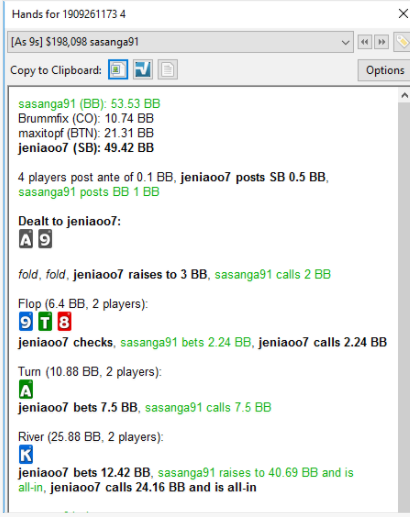Click the dealt 9 hole card
The width and height of the screenshot is (410, 517).
pyautogui.click(x=45, y=239)
